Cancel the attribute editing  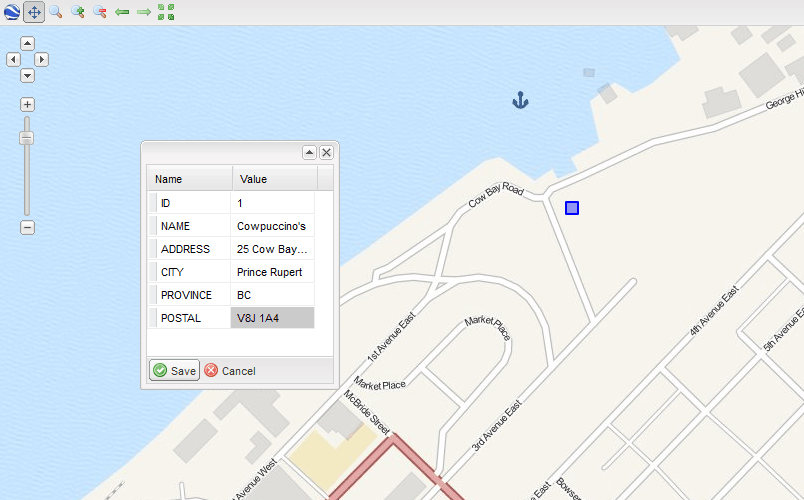[230, 371]
